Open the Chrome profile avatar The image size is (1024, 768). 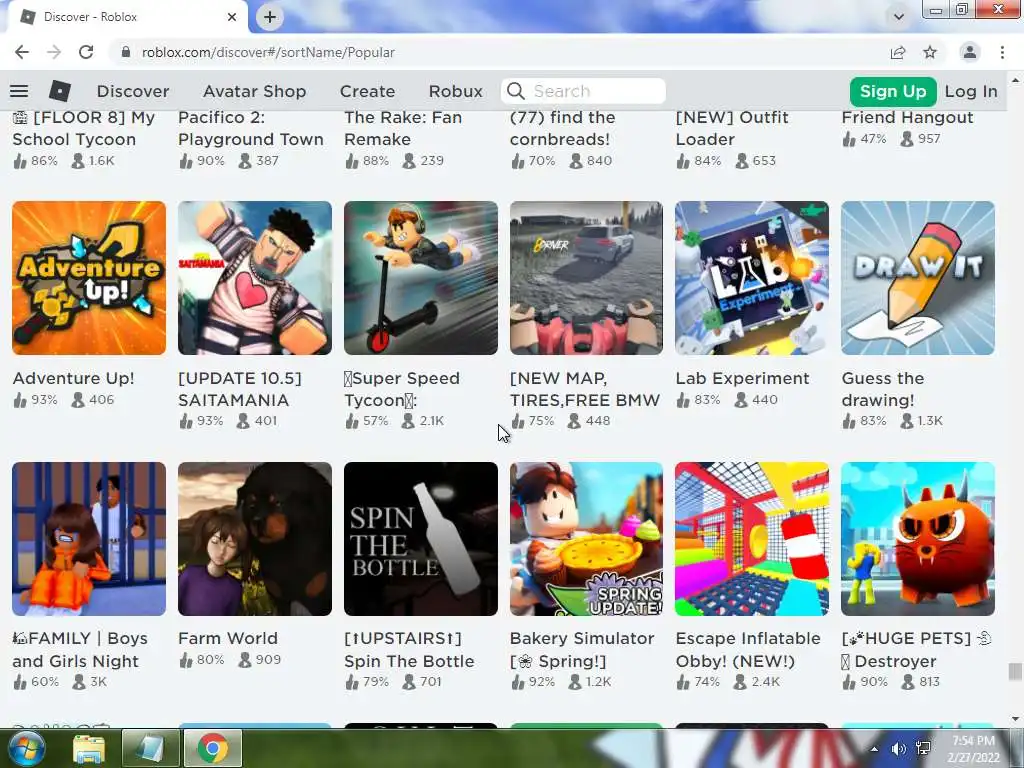pos(970,52)
